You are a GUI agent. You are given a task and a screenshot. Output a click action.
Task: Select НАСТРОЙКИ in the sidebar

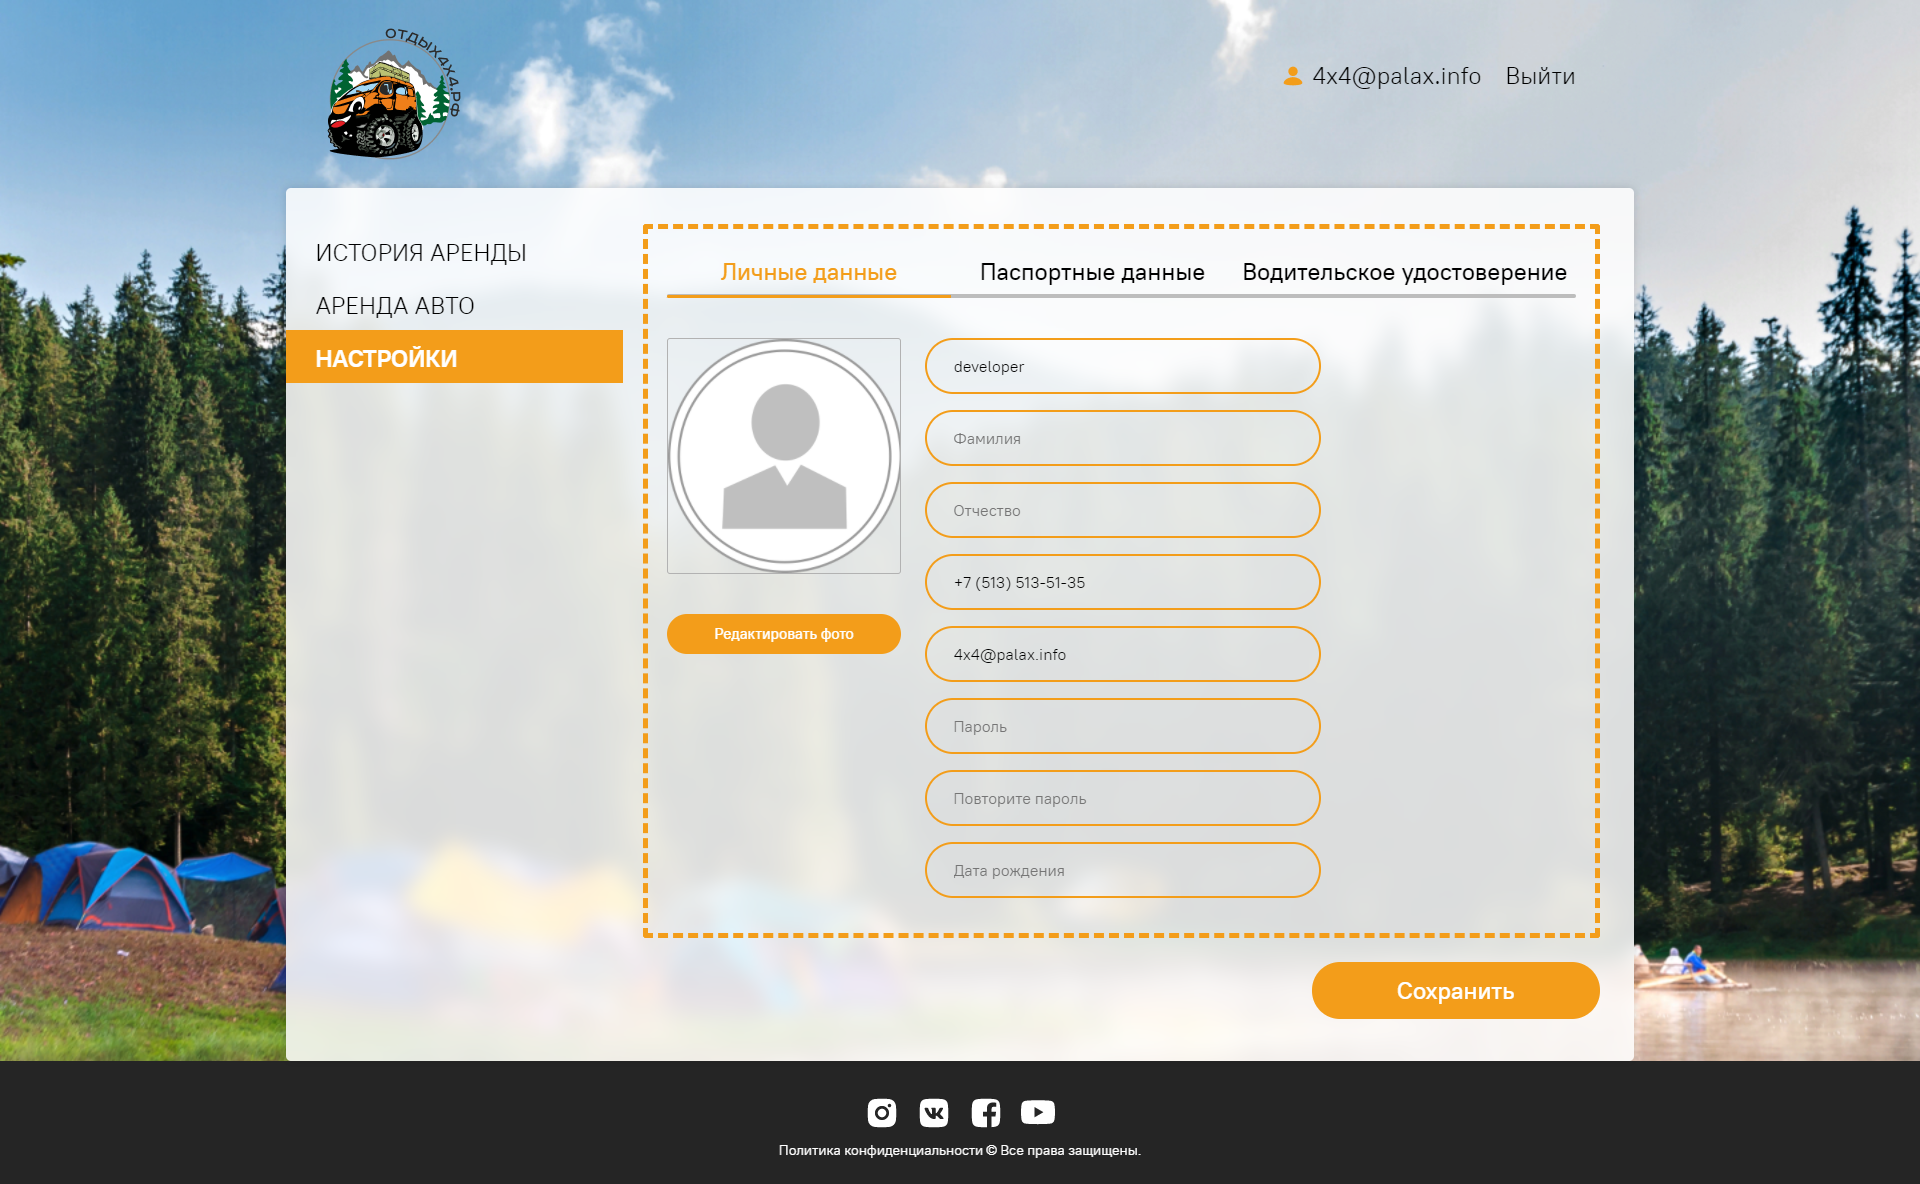(x=387, y=358)
